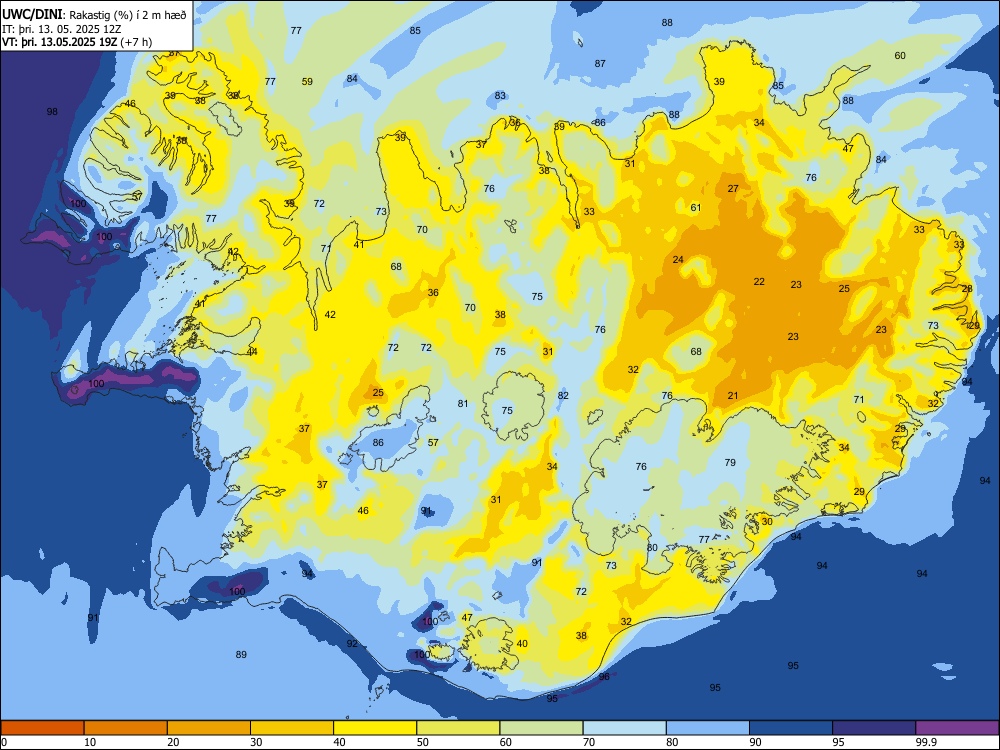Click the map value 79 on the large glacier
The width and height of the screenshot is (1000, 750).
(730, 462)
